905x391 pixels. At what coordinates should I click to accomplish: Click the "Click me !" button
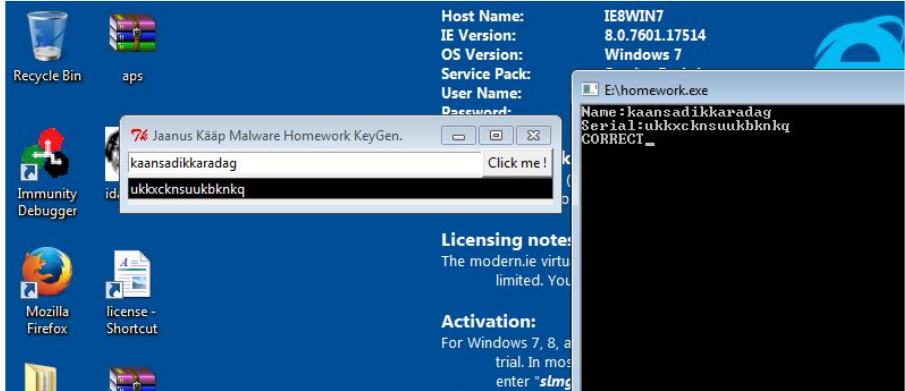pos(517,163)
